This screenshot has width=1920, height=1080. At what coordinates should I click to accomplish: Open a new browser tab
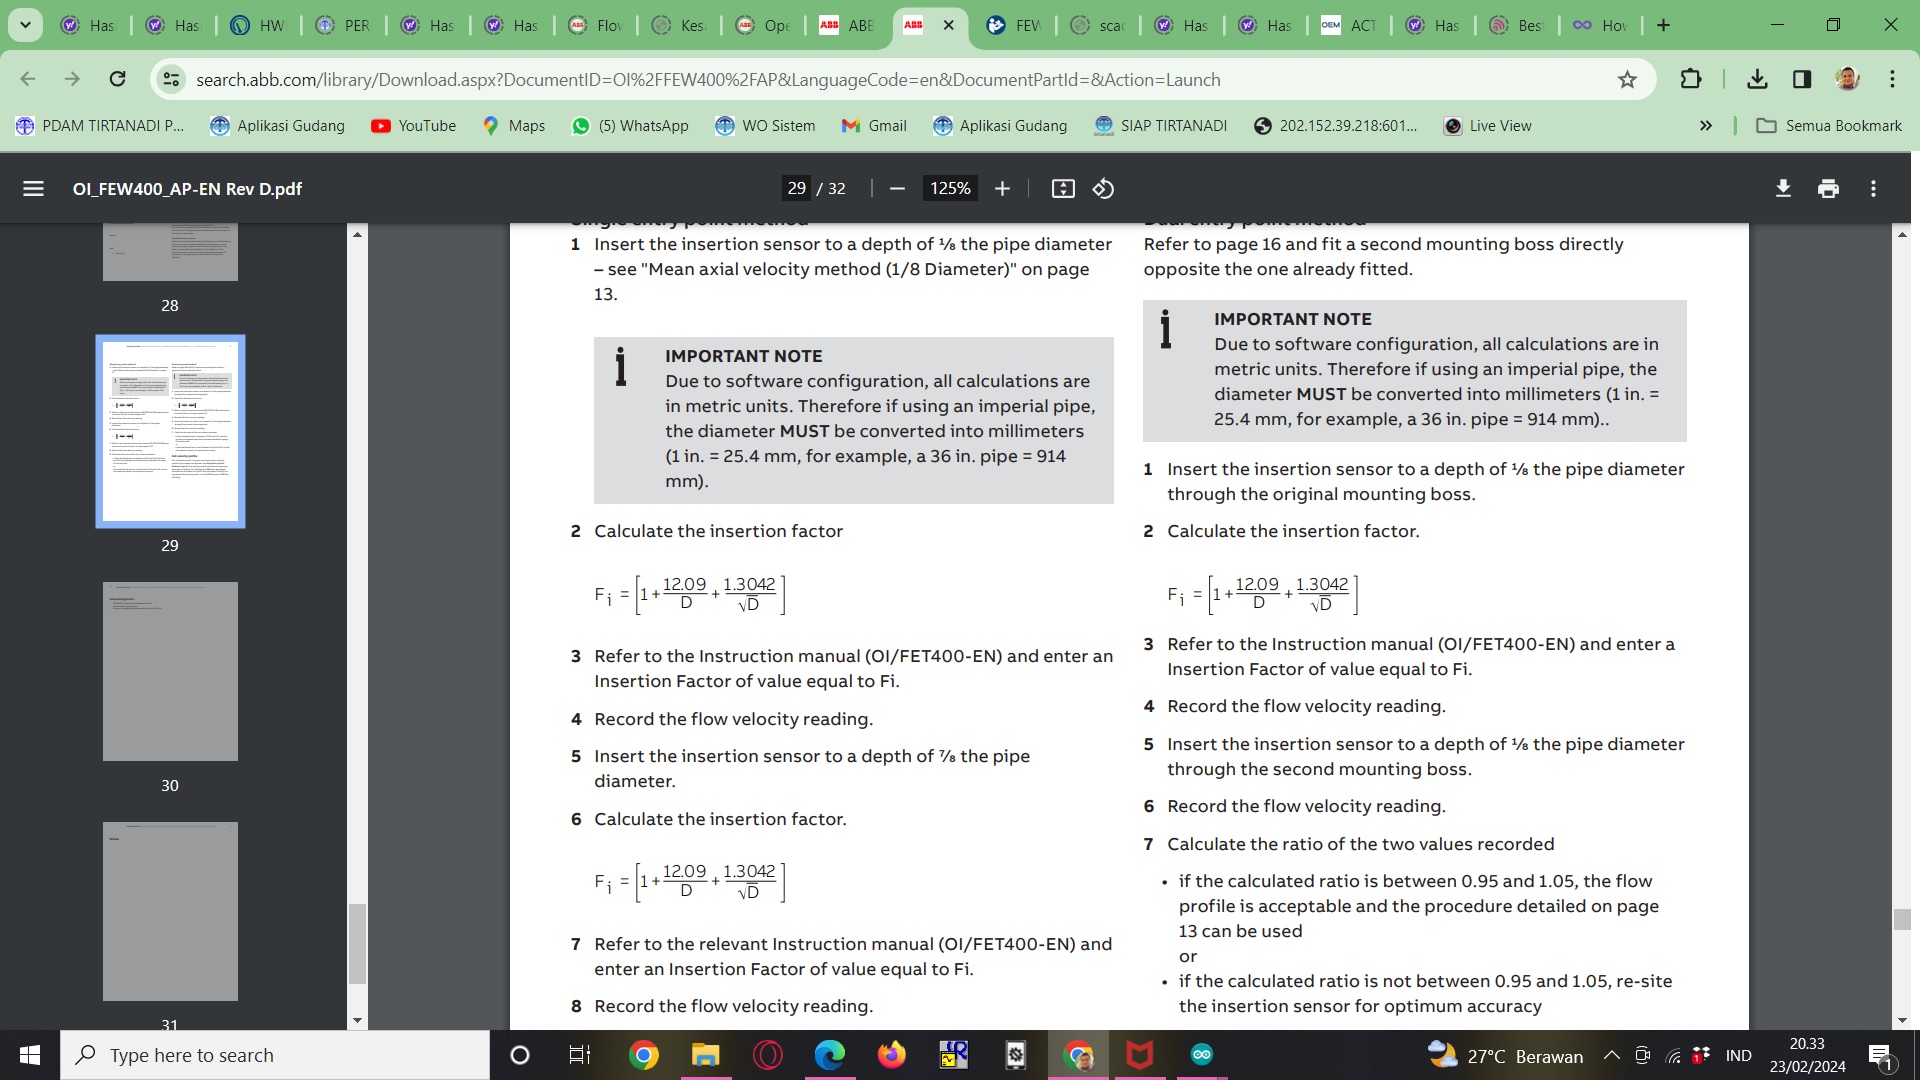click(1663, 25)
